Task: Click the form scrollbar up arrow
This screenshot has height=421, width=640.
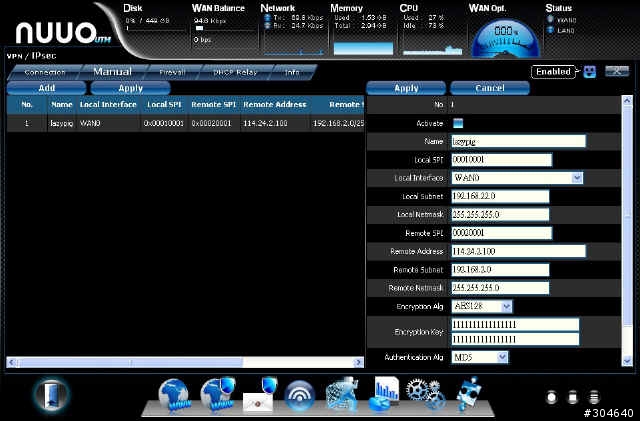Action: tap(627, 100)
